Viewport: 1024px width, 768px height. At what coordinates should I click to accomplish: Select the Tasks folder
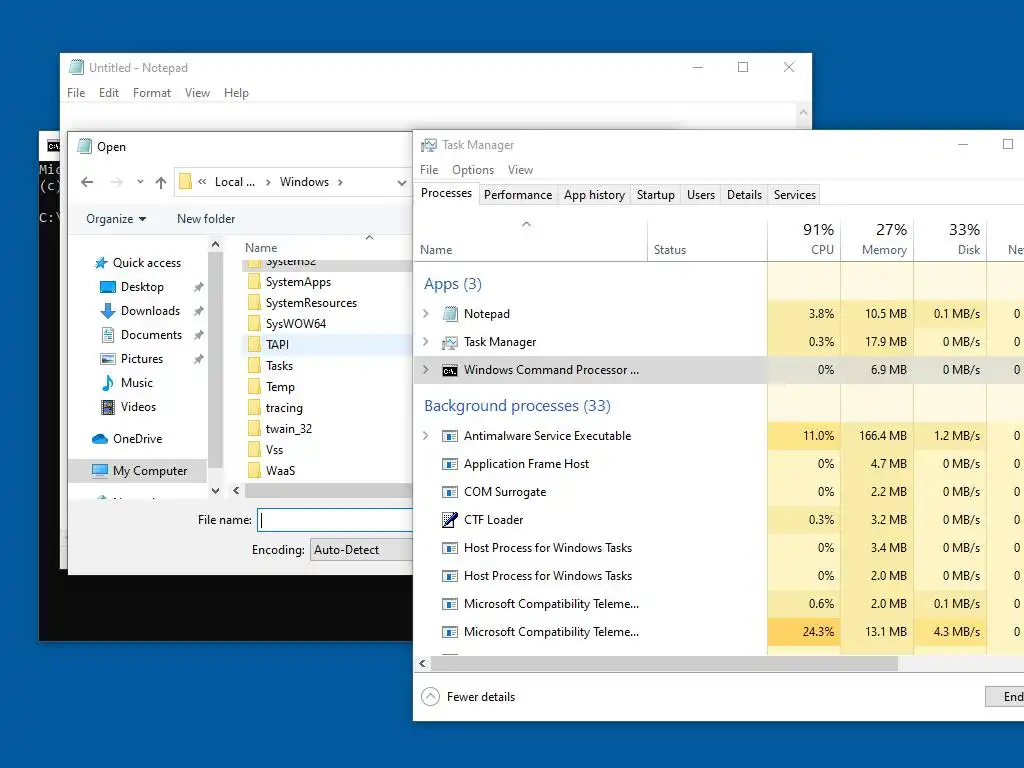(x=280, y=366)
